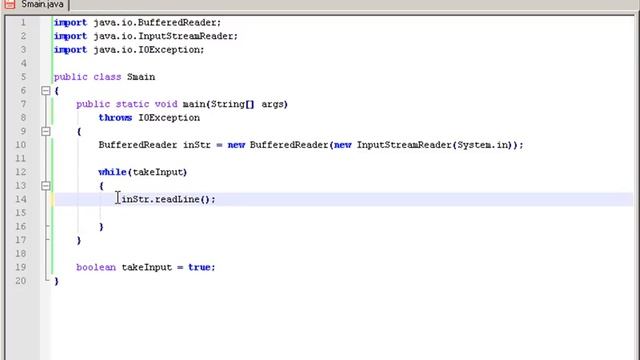Click the takeInput declaration on line 19
Screen dimensions: 640x360
click(147, 267)
